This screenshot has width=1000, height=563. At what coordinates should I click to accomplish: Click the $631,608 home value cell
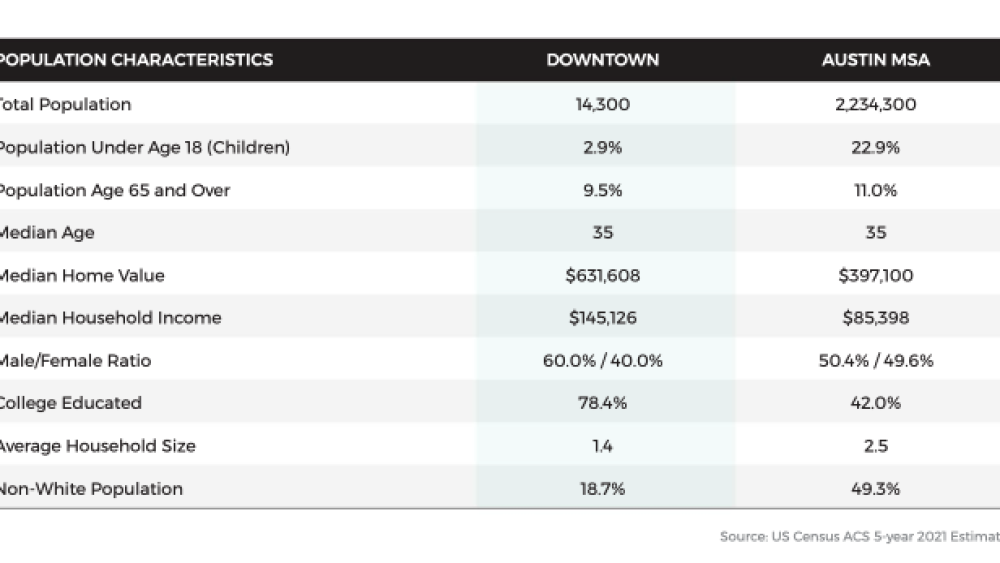[x=602, y=275]
